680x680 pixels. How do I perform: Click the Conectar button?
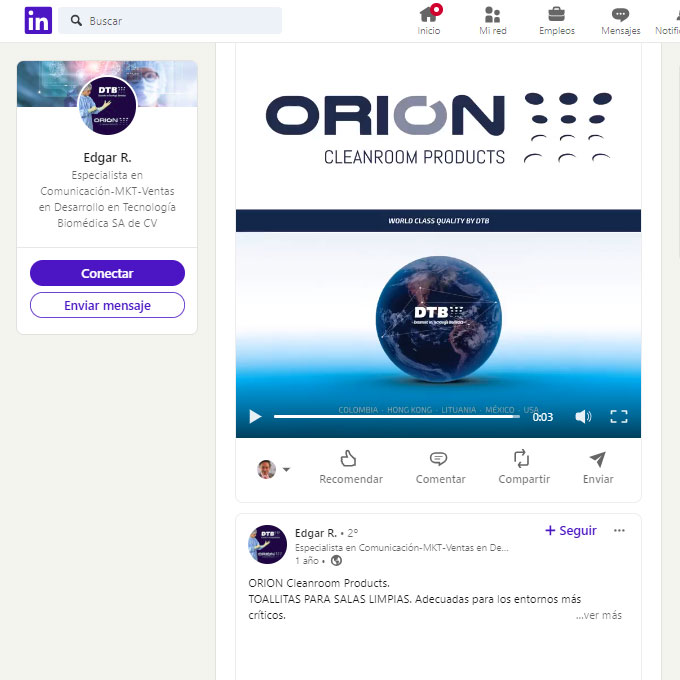pos(107,273)
